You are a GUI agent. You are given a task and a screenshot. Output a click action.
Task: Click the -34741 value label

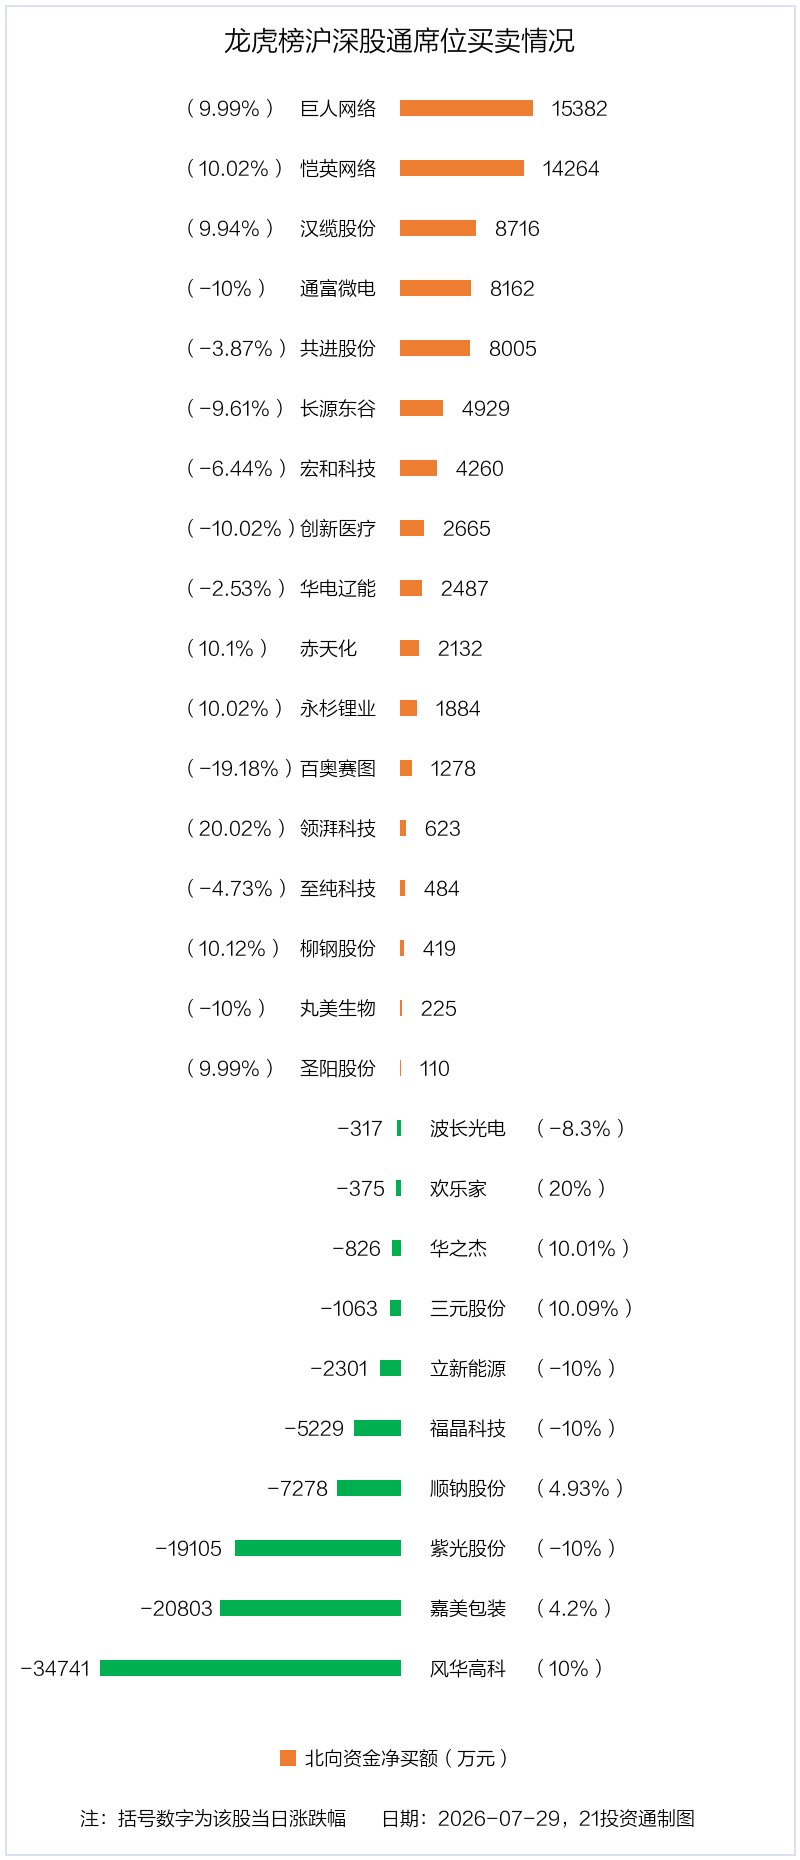pos(56,1668)
